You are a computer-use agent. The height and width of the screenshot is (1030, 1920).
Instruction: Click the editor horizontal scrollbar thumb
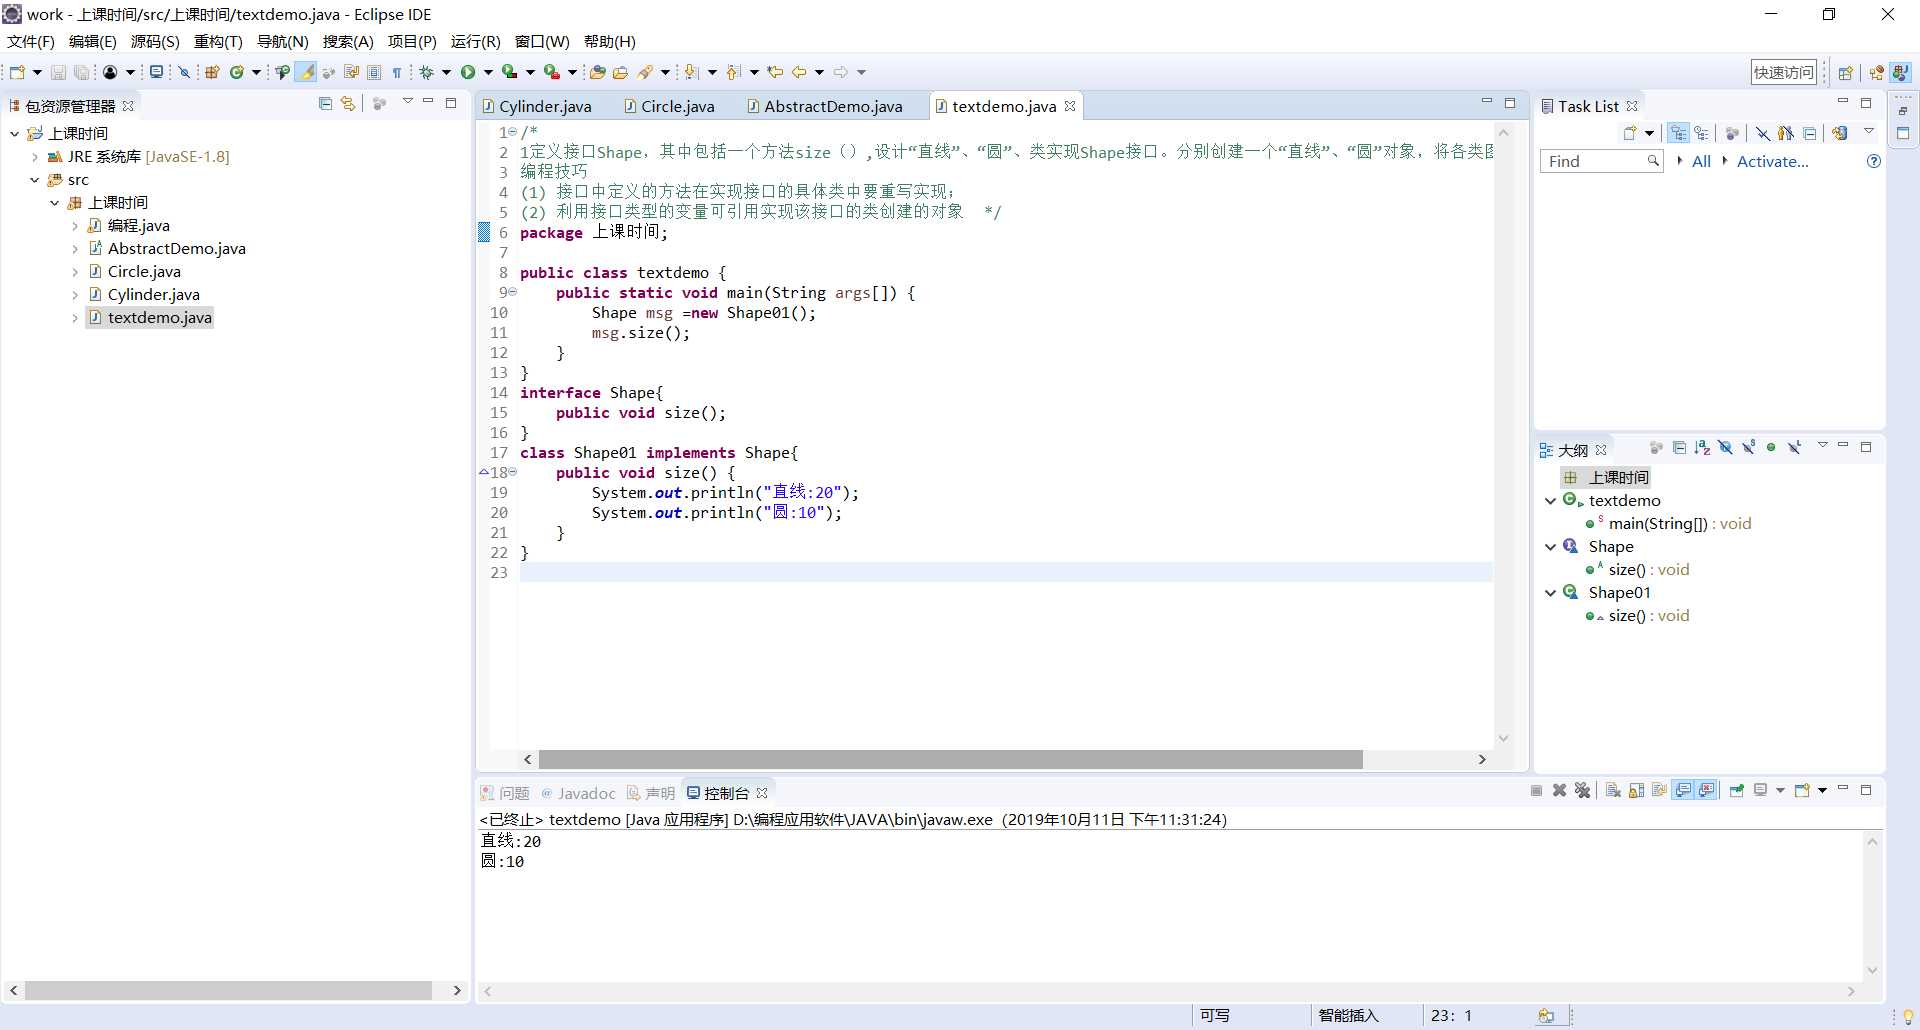pyautogui.click(x=950, y=760)
